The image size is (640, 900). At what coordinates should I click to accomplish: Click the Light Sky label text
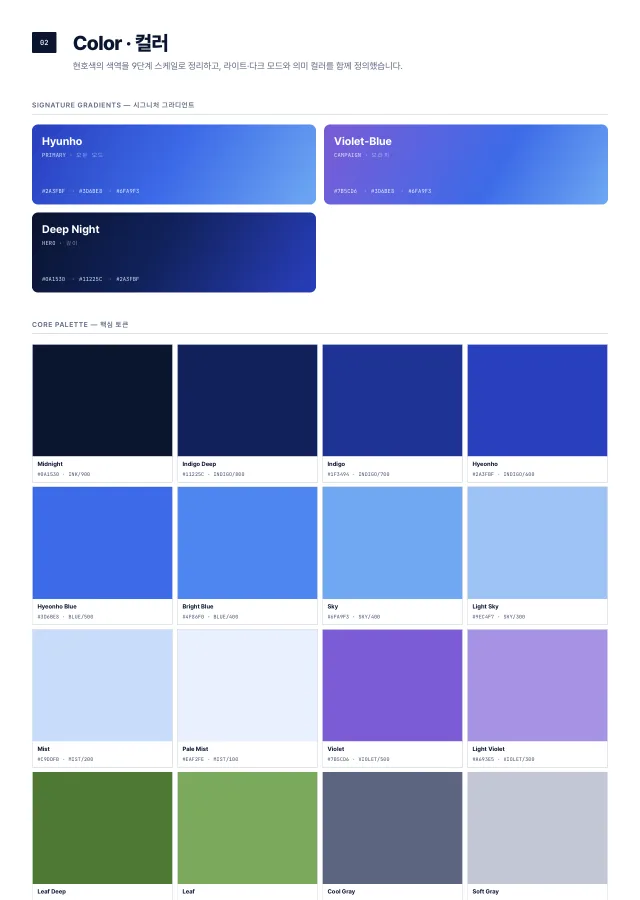[486, 606]
